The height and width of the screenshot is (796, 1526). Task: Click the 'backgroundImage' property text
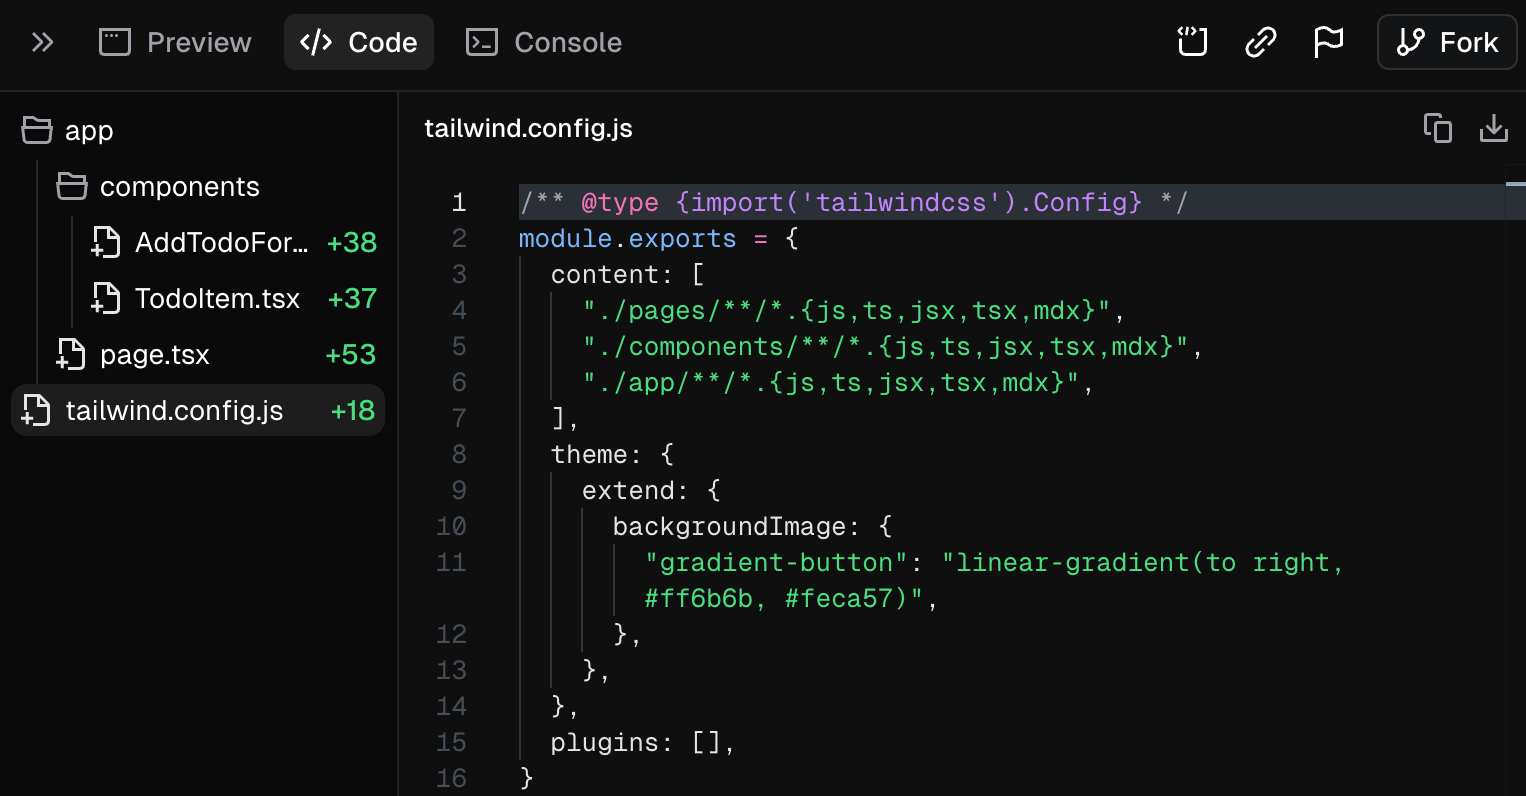click(730, 527)
